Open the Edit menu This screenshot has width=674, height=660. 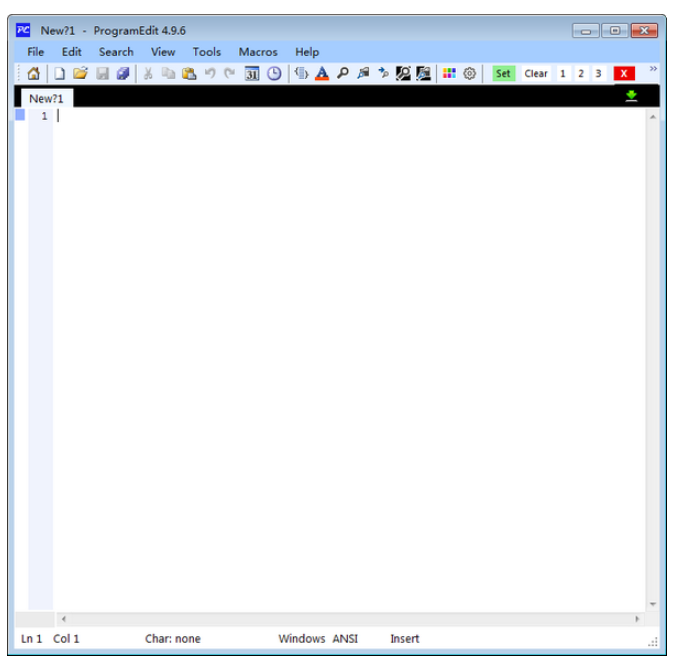click(x=71, y=52)
